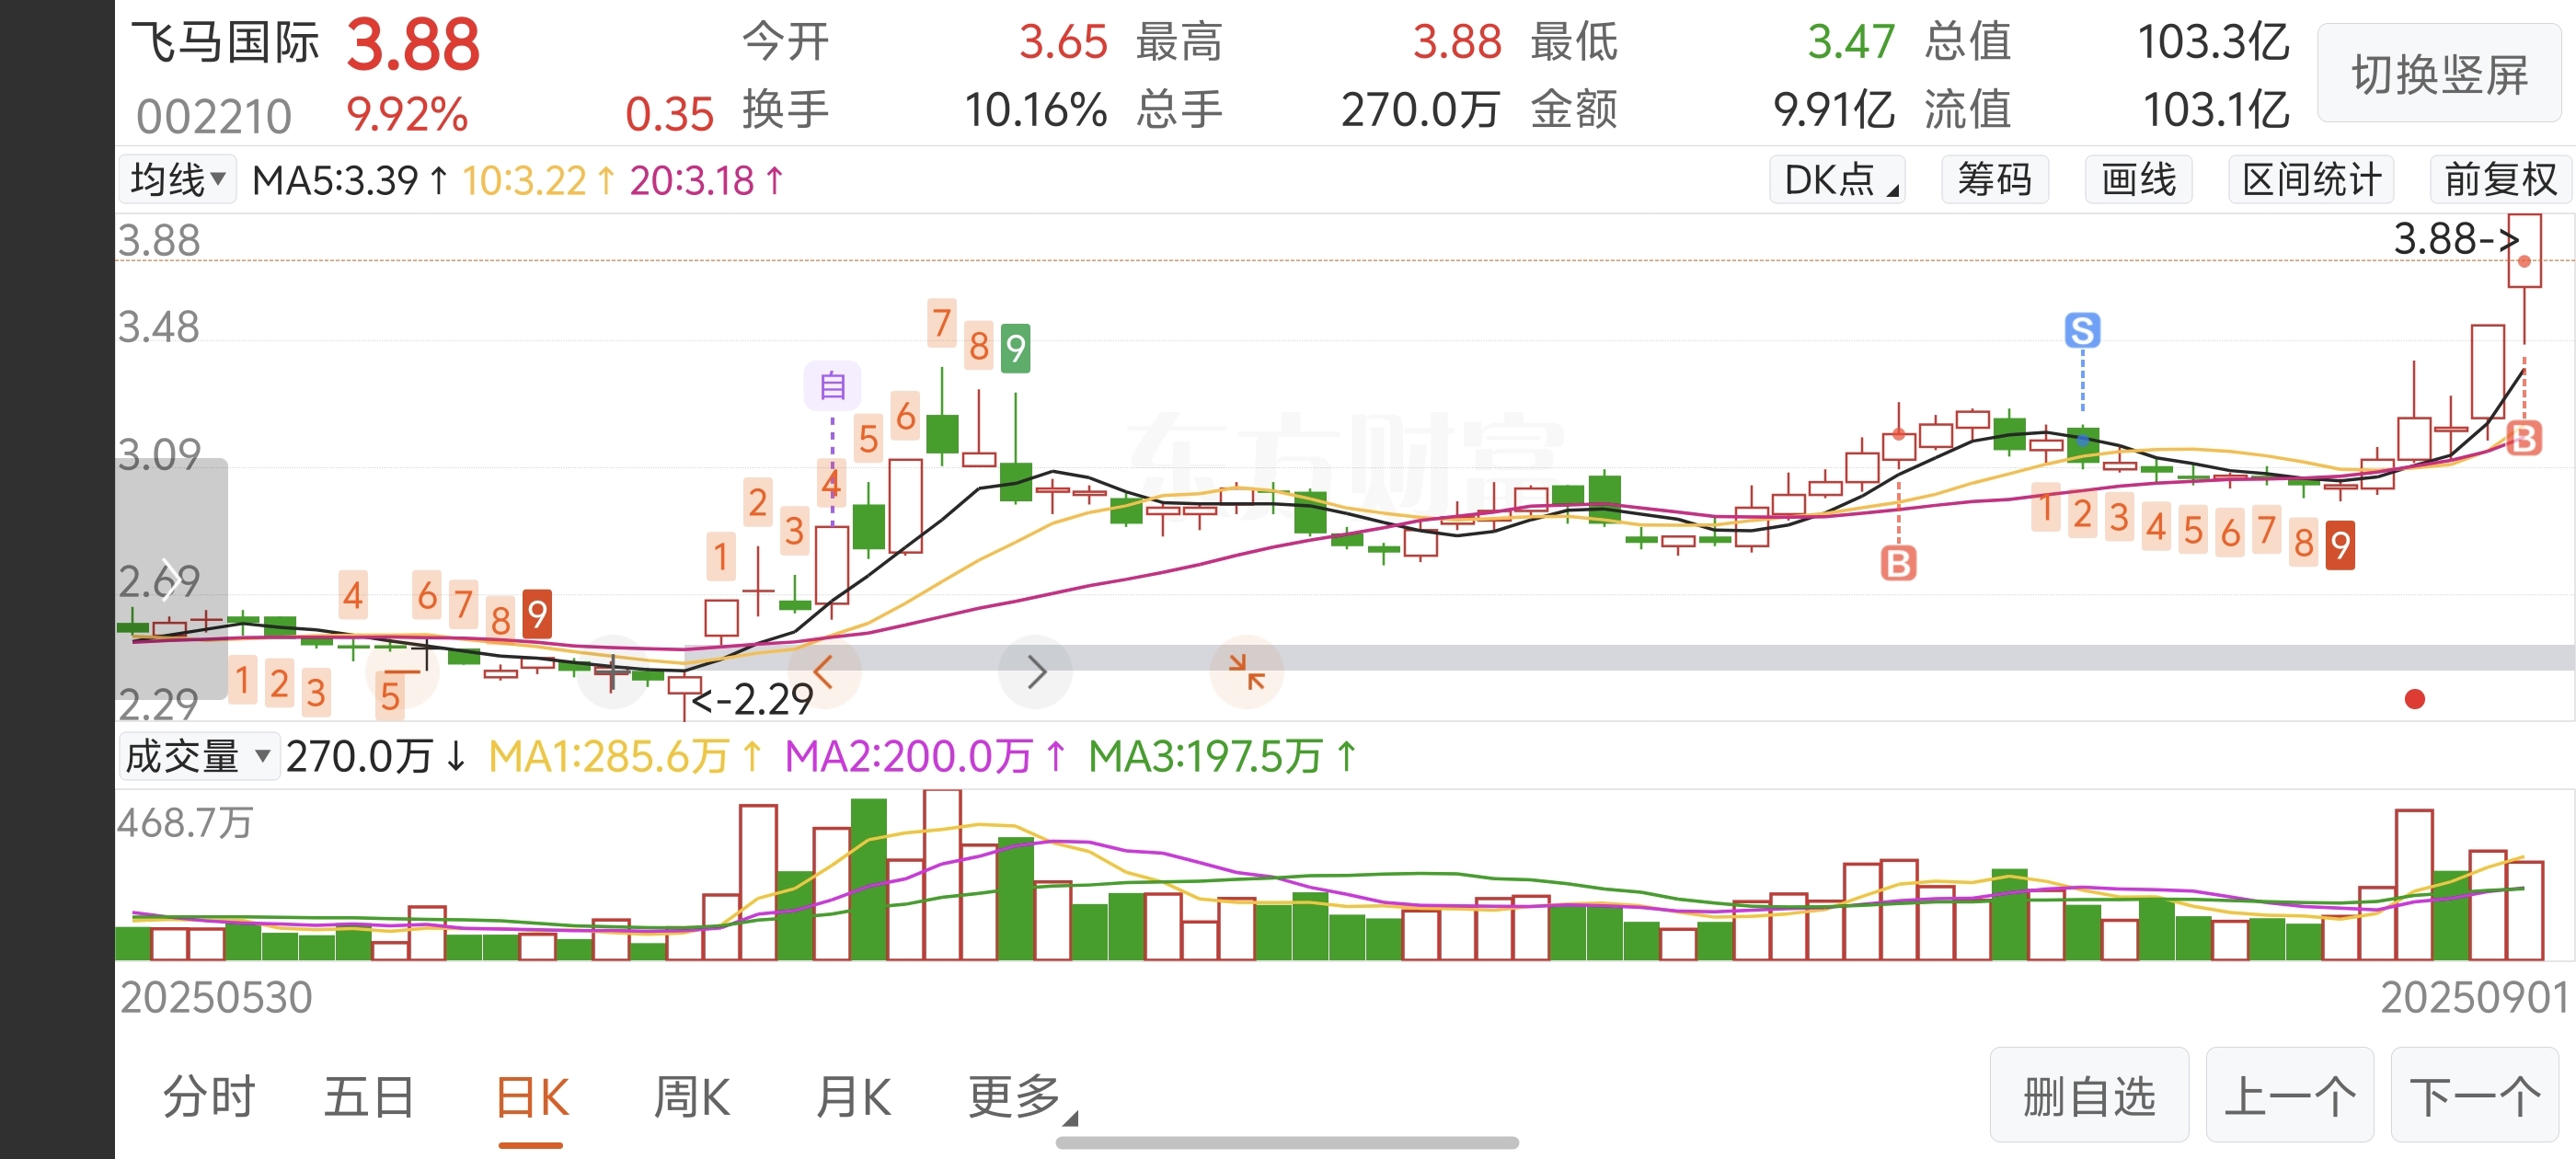Screen dimensions: 2576x1159
Task: Click the stock code 002210
Action: click(x=214, y=116)
